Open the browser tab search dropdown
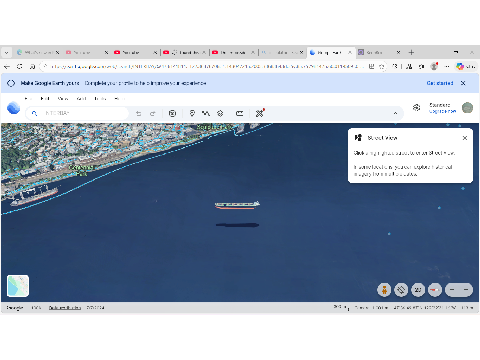 tap(6, 52)
